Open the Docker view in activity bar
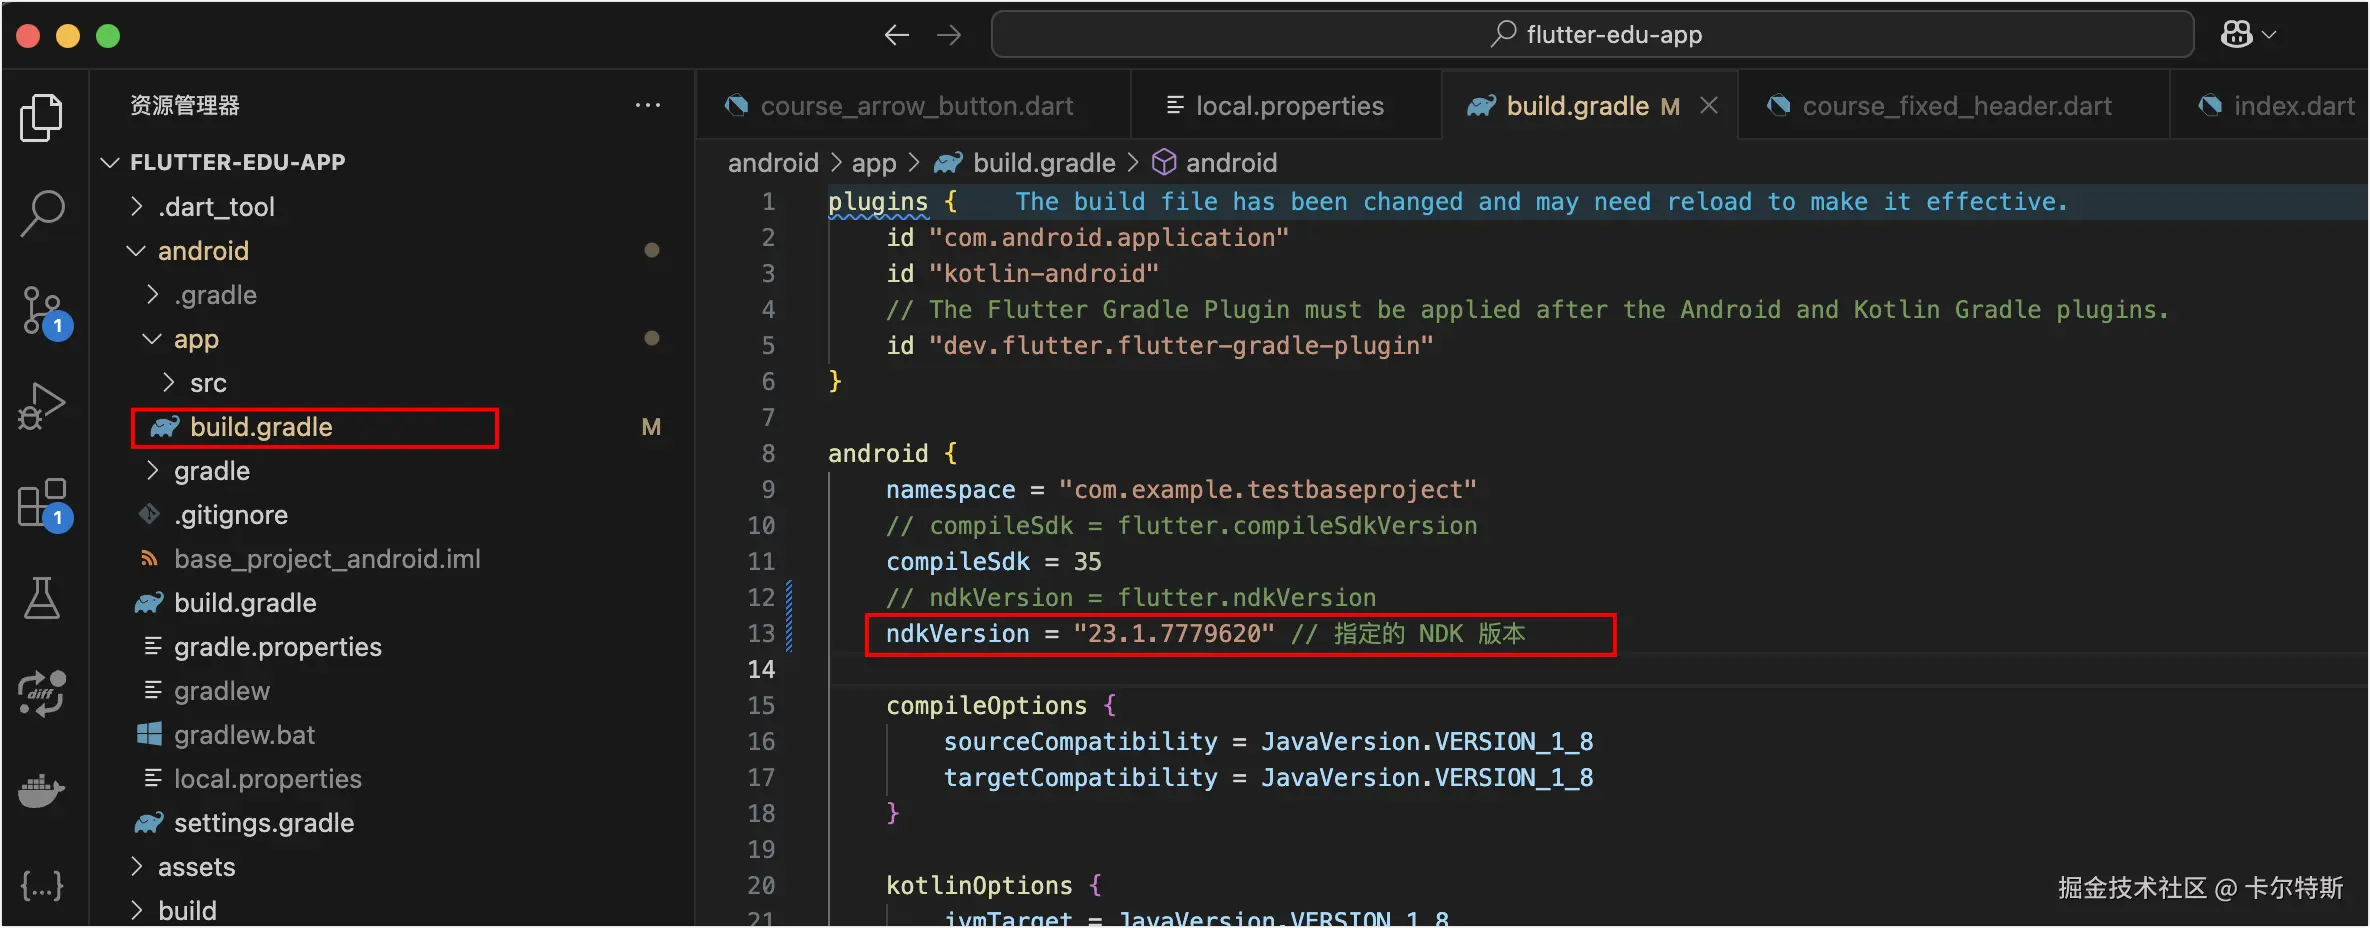 42,790
